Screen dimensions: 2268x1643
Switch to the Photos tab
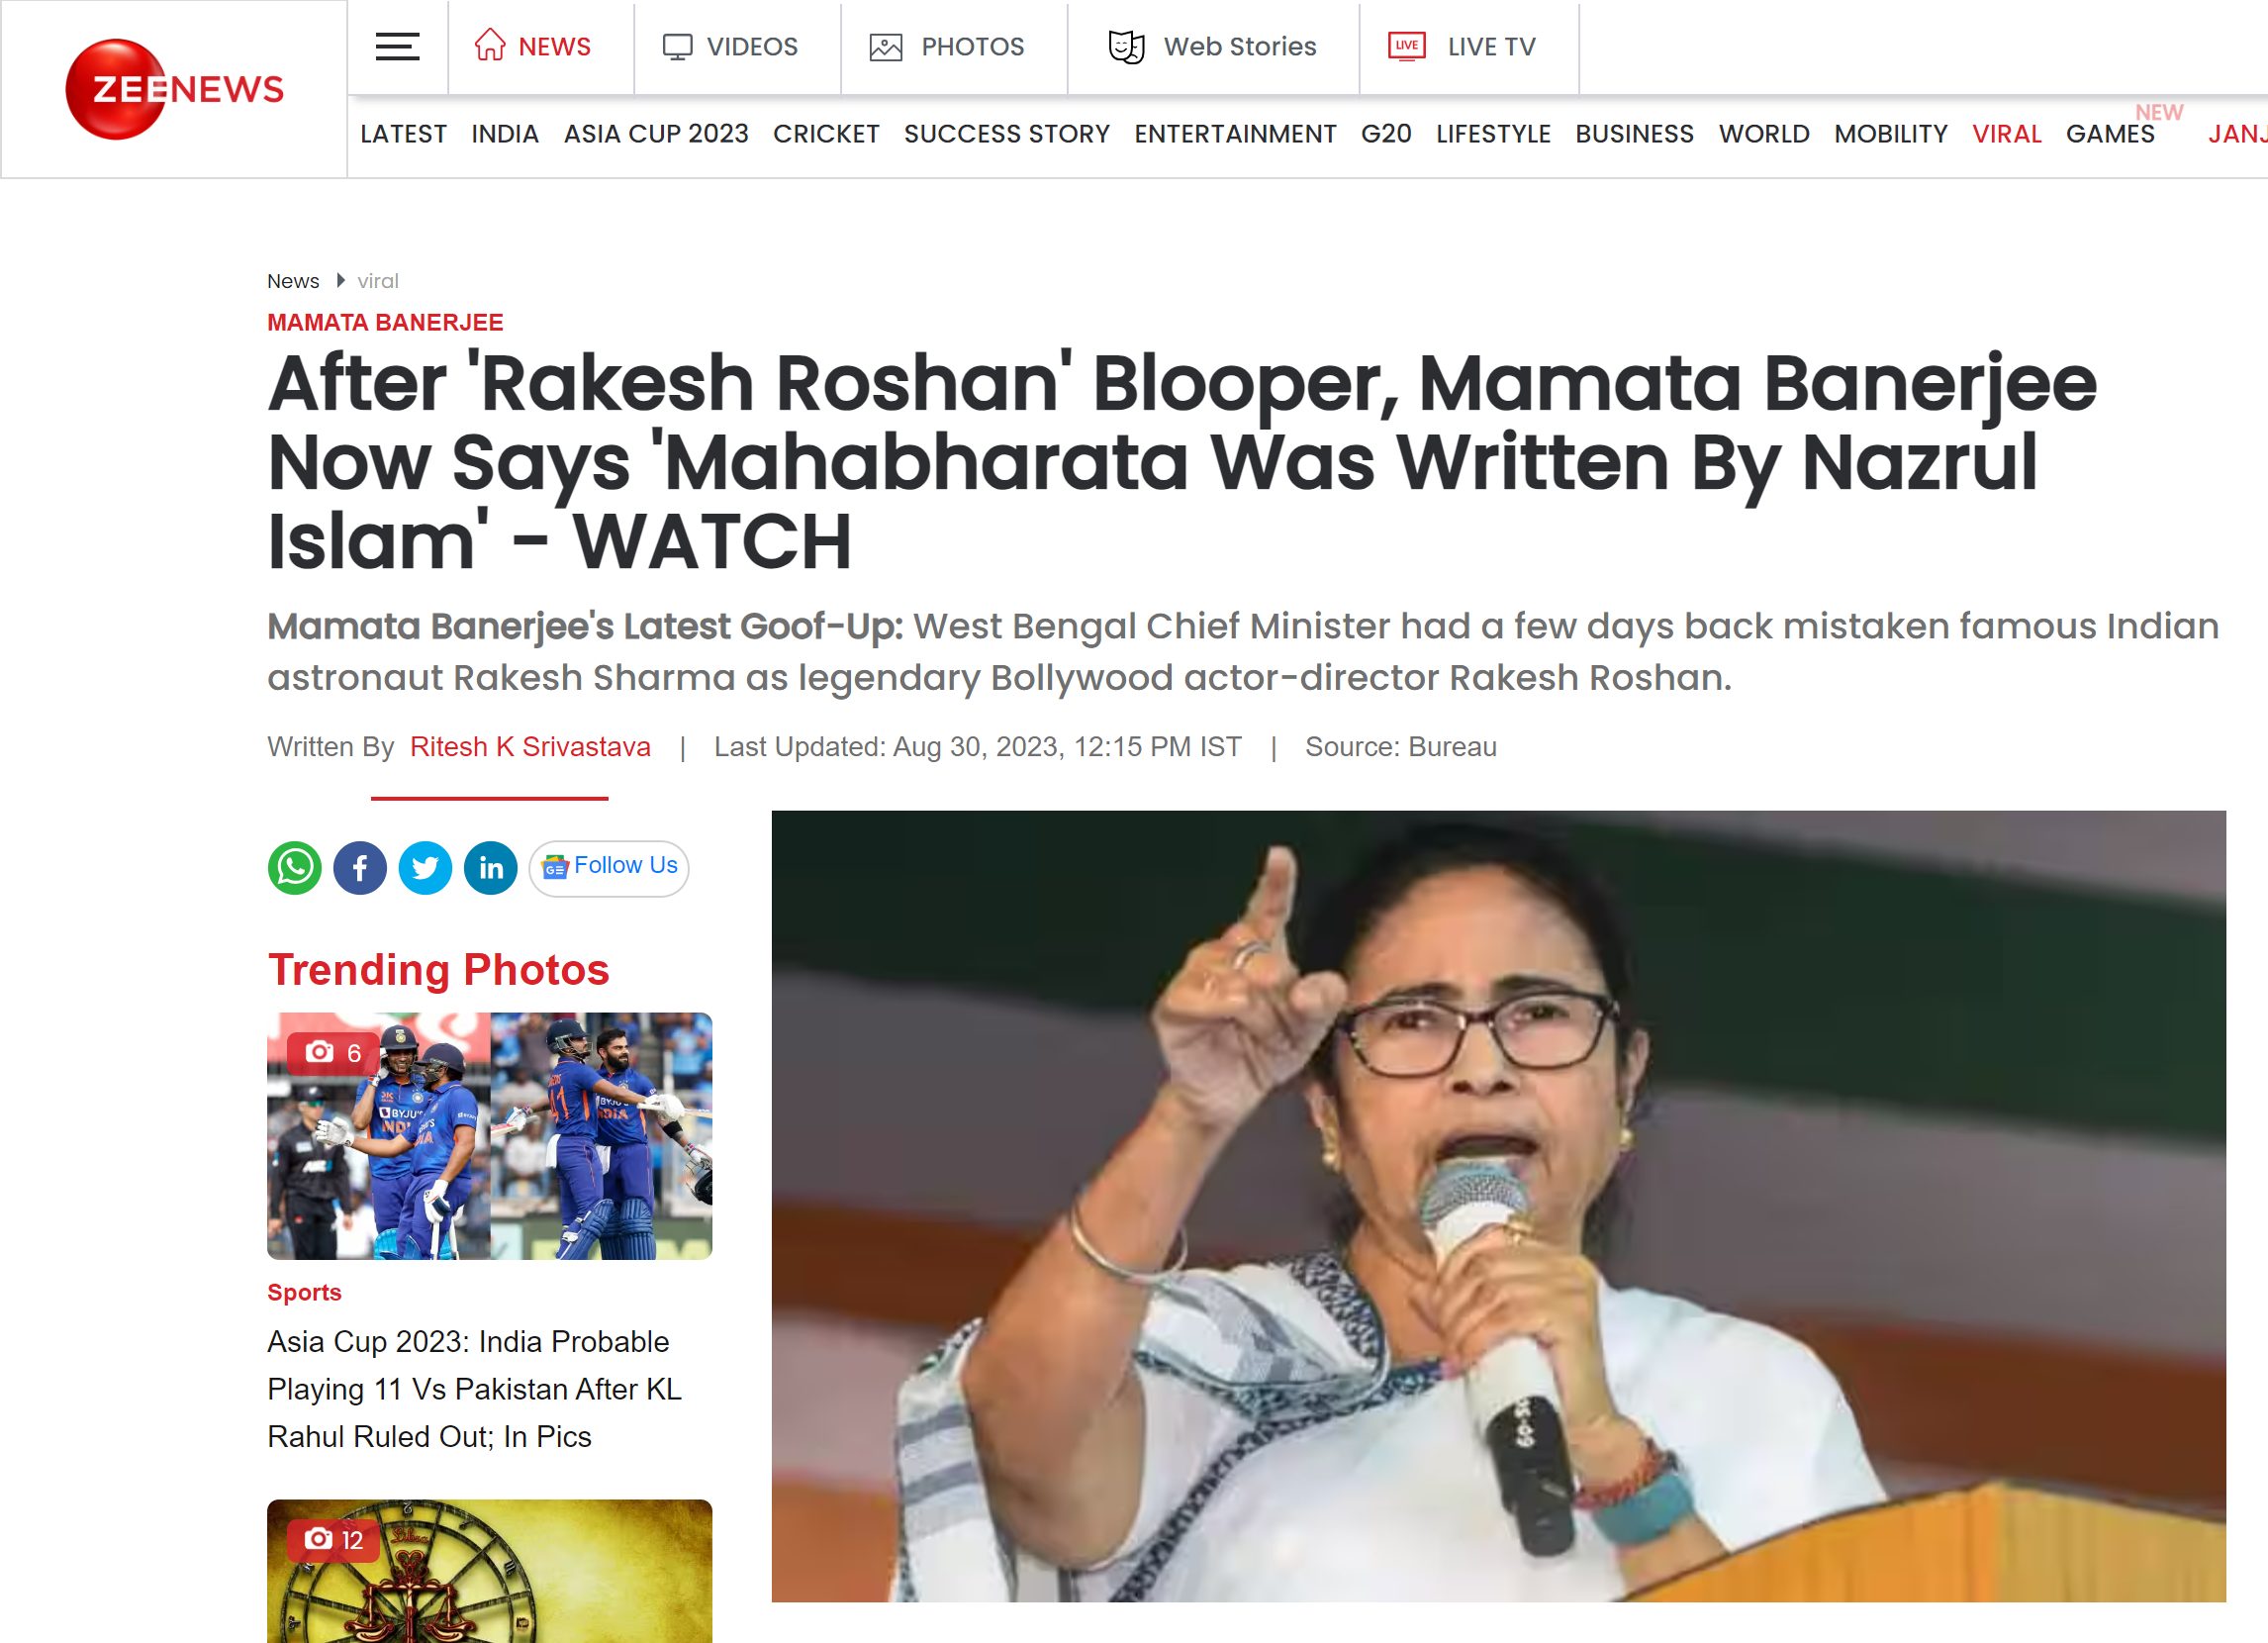click(947, 47)
